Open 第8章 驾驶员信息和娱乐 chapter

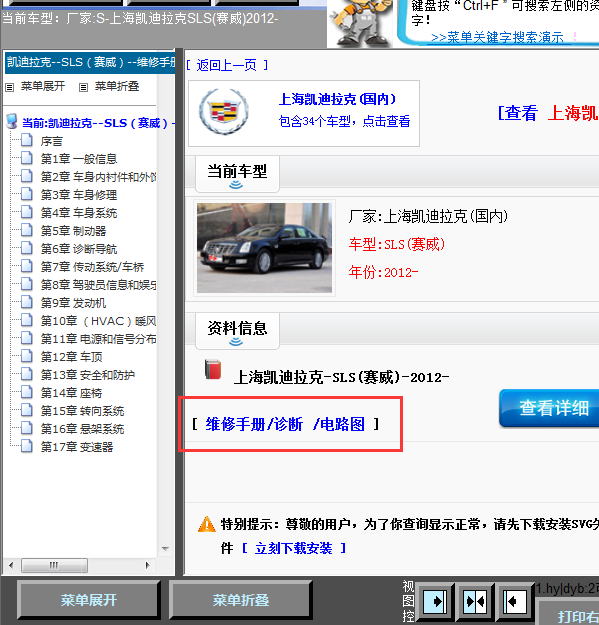tap(98, 285)
